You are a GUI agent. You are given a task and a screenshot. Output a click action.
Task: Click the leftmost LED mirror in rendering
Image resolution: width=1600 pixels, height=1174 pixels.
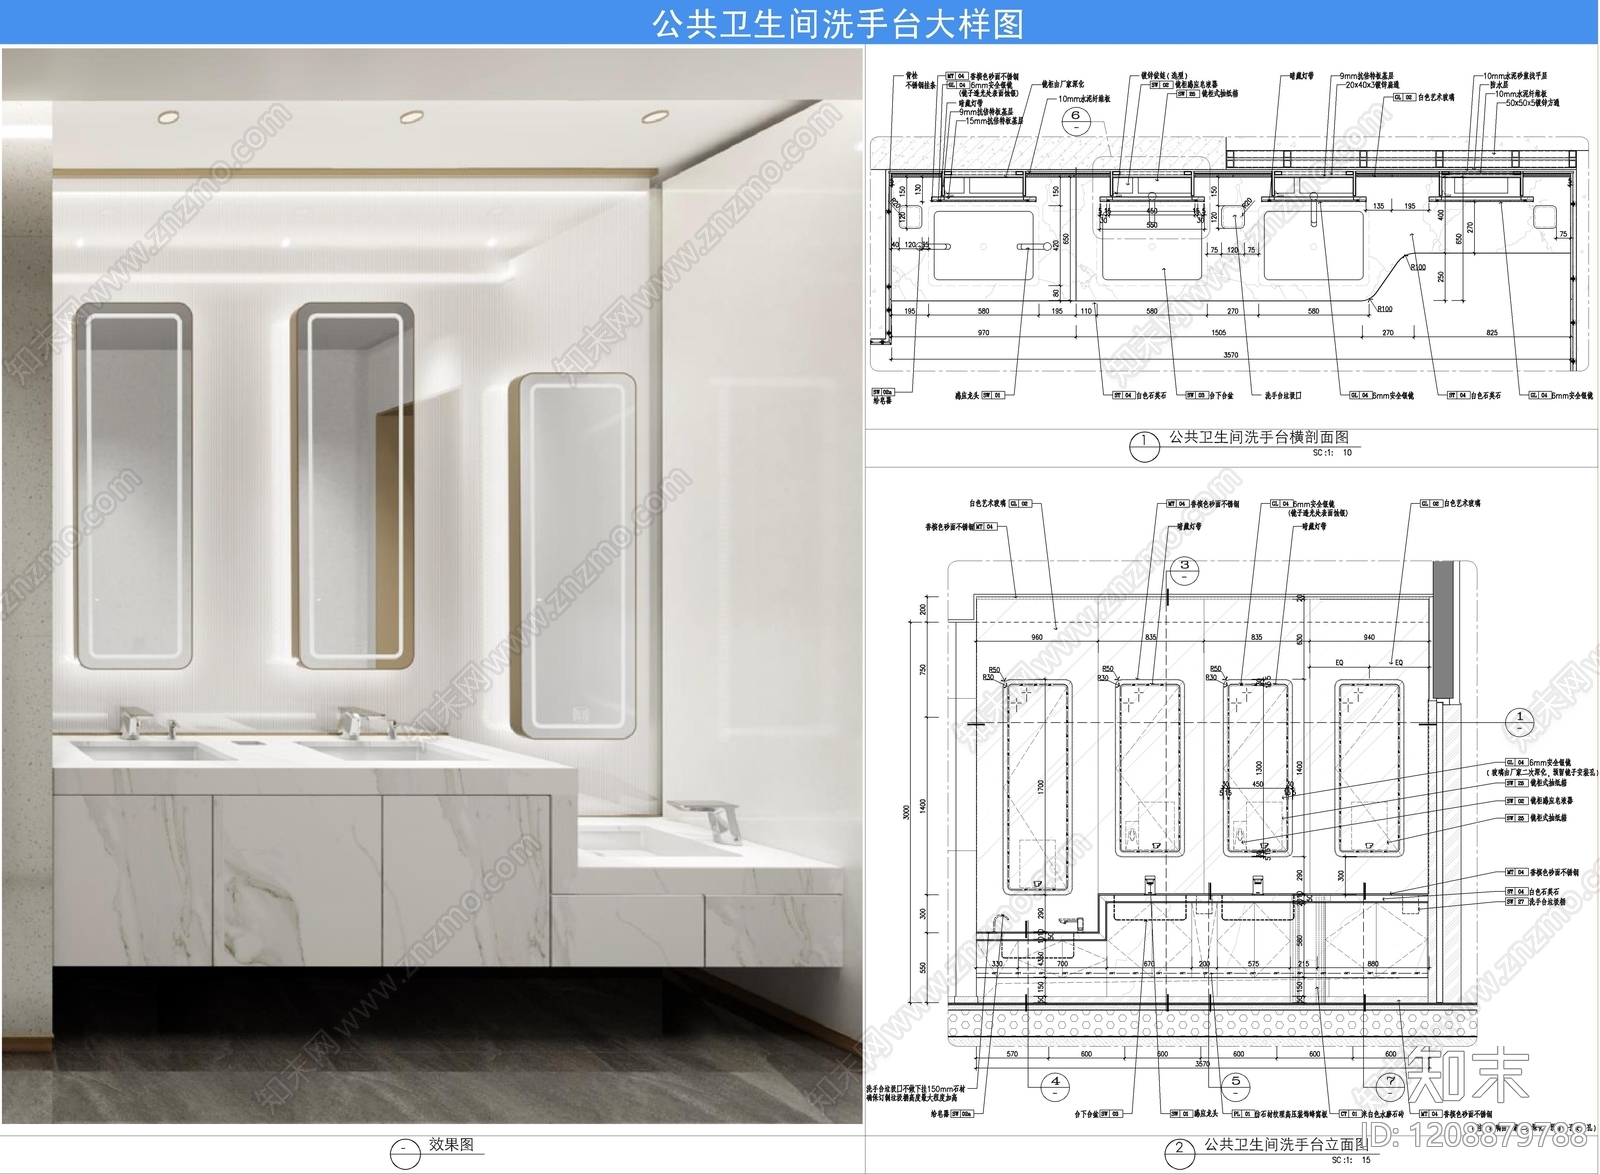133,487
